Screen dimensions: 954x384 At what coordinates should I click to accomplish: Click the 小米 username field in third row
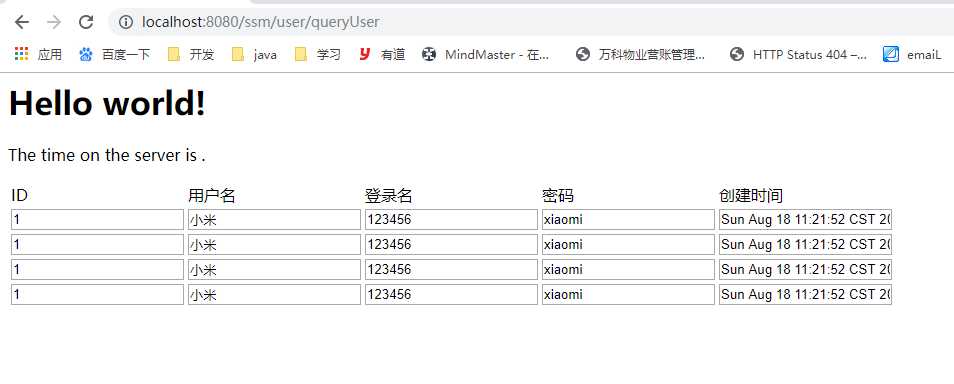[274, 270]
